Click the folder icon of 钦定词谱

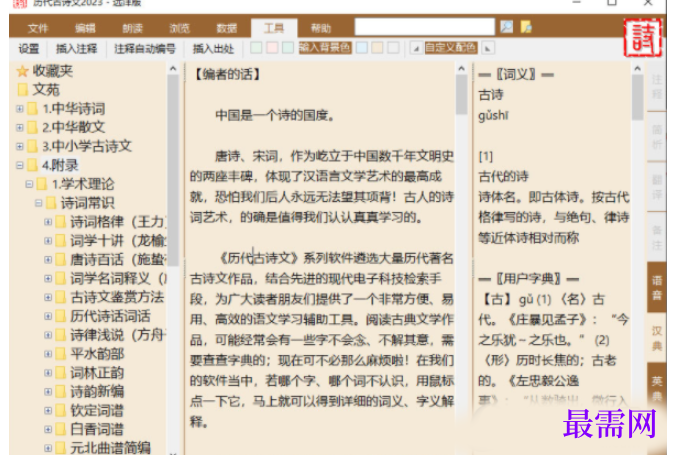coord(61,411)
